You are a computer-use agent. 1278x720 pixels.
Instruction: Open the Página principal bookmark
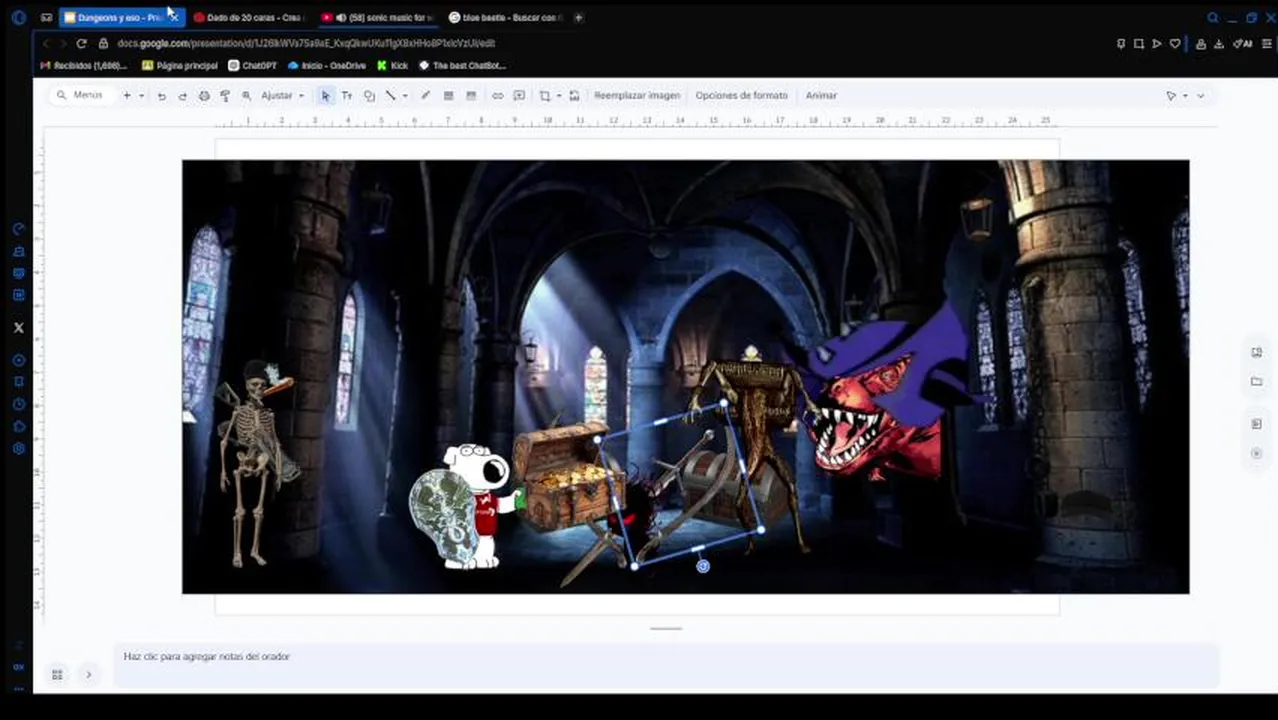point(180,65)
